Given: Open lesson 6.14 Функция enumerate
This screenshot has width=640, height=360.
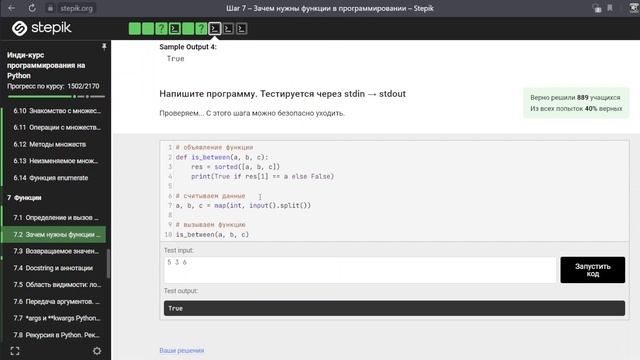Looking at the screenshot, I should click(51, 178).
